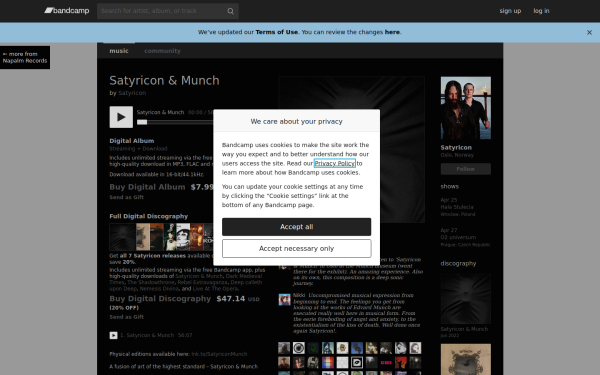This screenshot has height=375, width=600.
Task: Click the first supporter avatar in grid
Action: pos(284,348)
